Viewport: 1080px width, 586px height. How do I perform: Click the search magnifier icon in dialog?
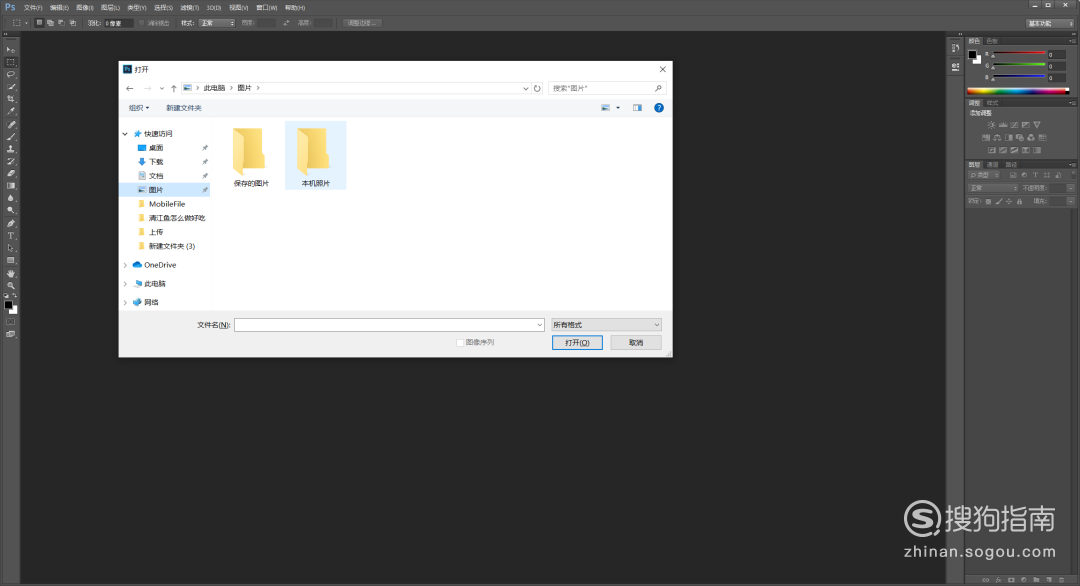point(658,88)
